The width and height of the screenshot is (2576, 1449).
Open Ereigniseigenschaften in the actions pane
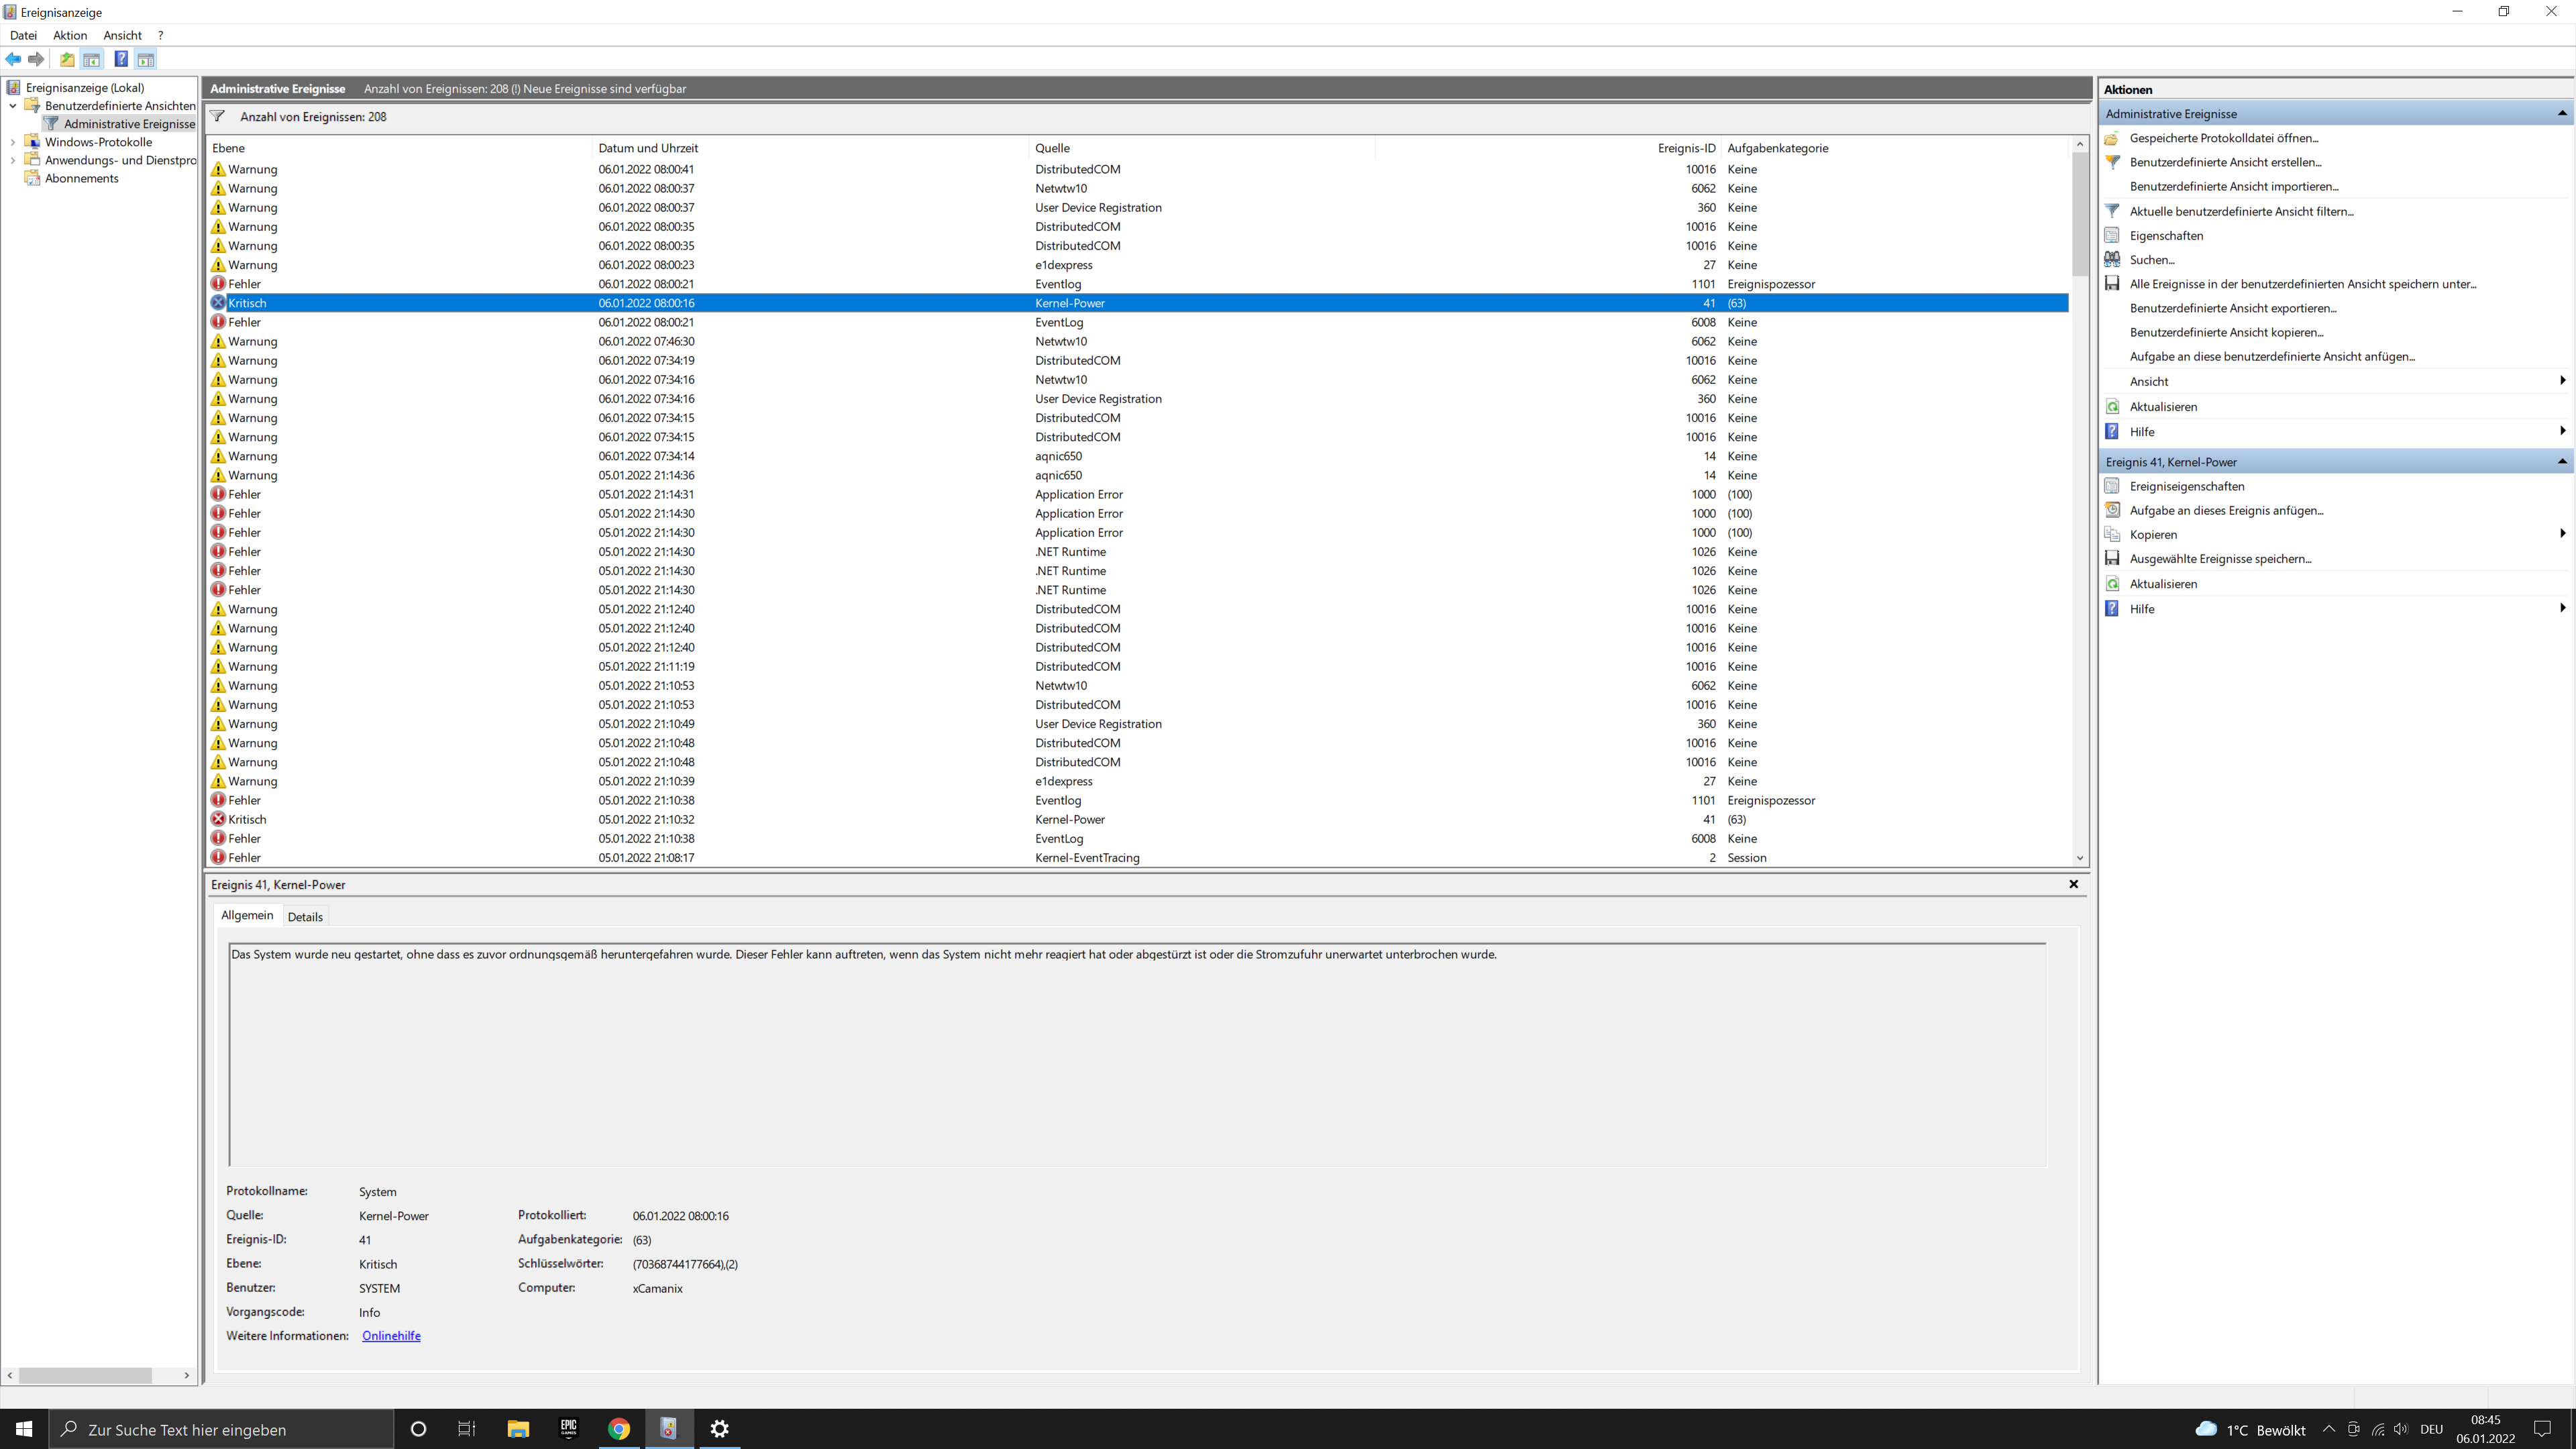2186,486
